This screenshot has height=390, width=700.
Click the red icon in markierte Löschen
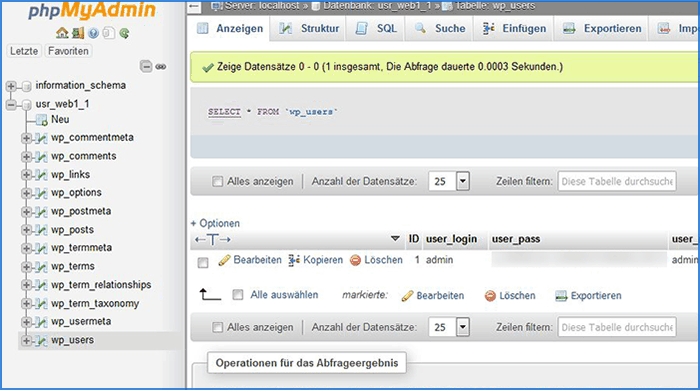(x=490, y=296)
